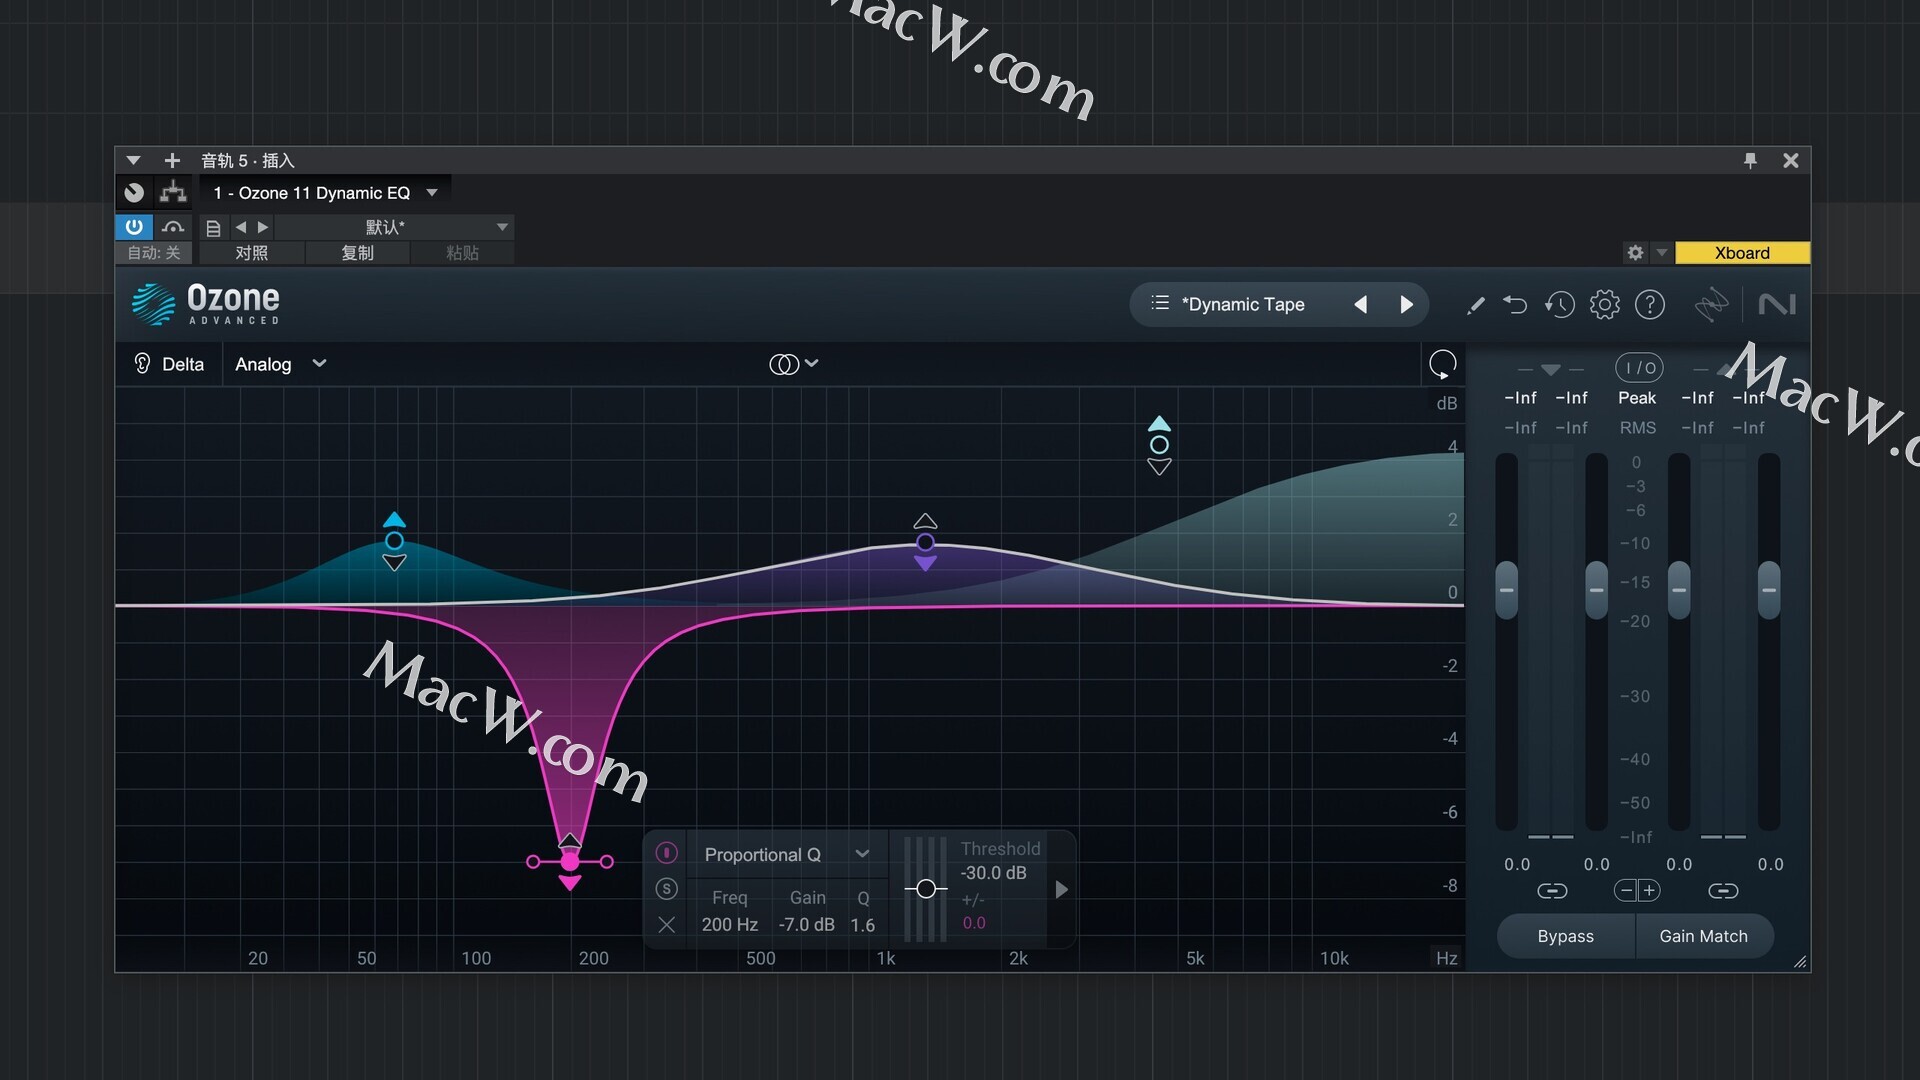Viewport: 1920px width, 1080px height.
Task: Click filled down arrow below the purple node
Action: [925, 564]
